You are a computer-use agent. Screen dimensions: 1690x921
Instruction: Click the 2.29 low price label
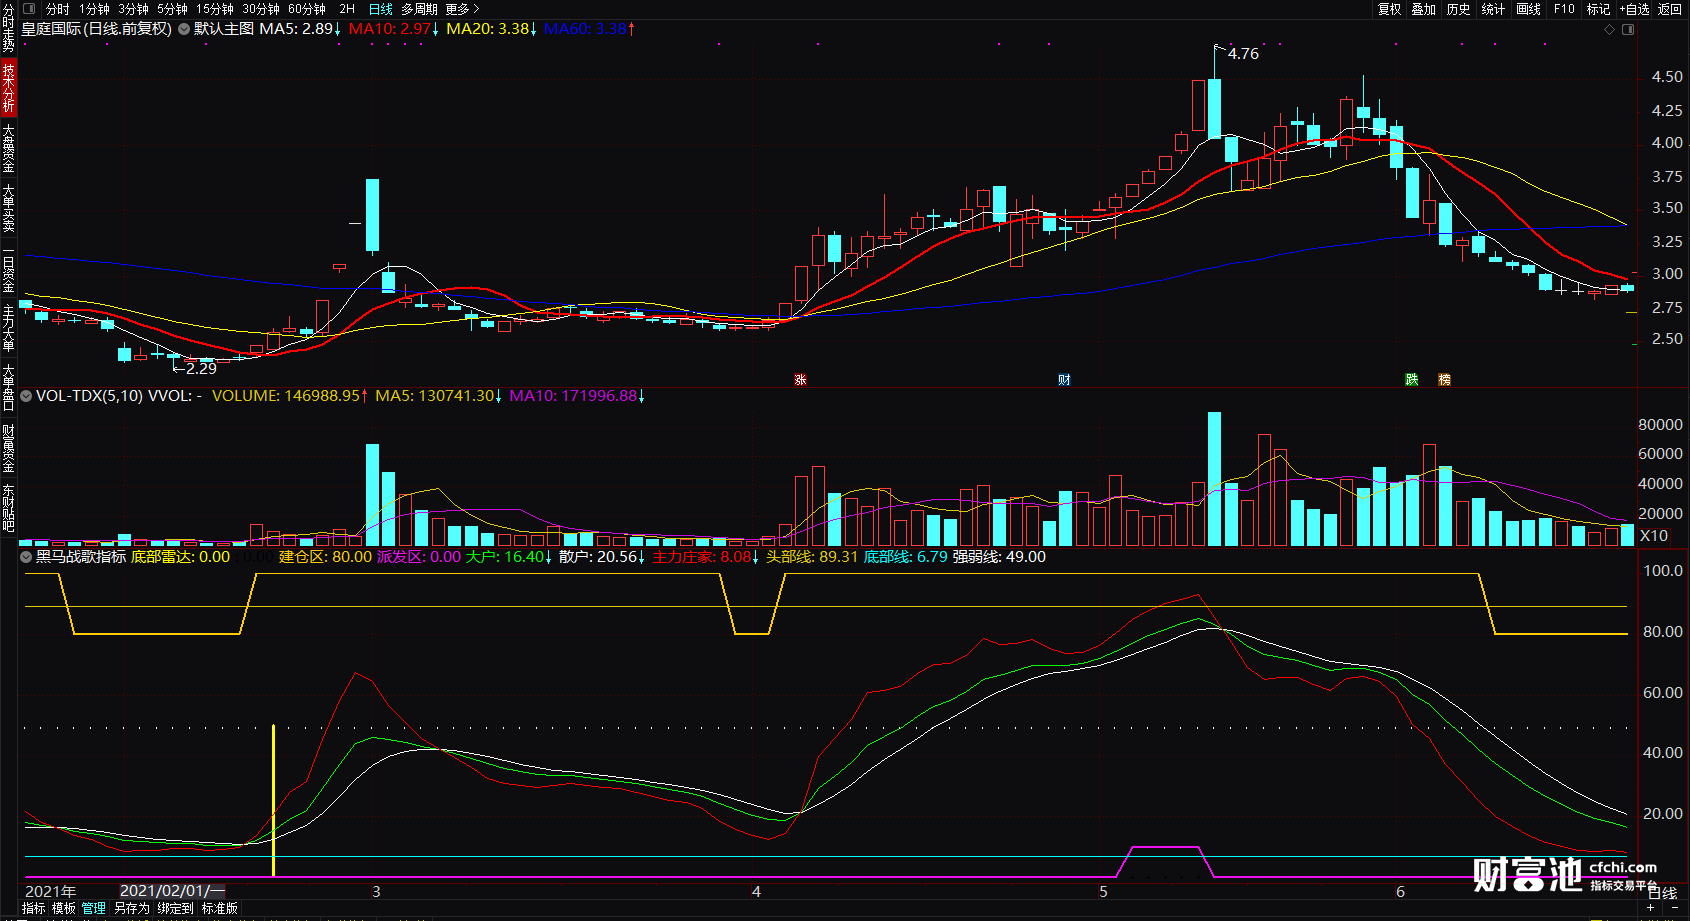[x=201, y=368]
